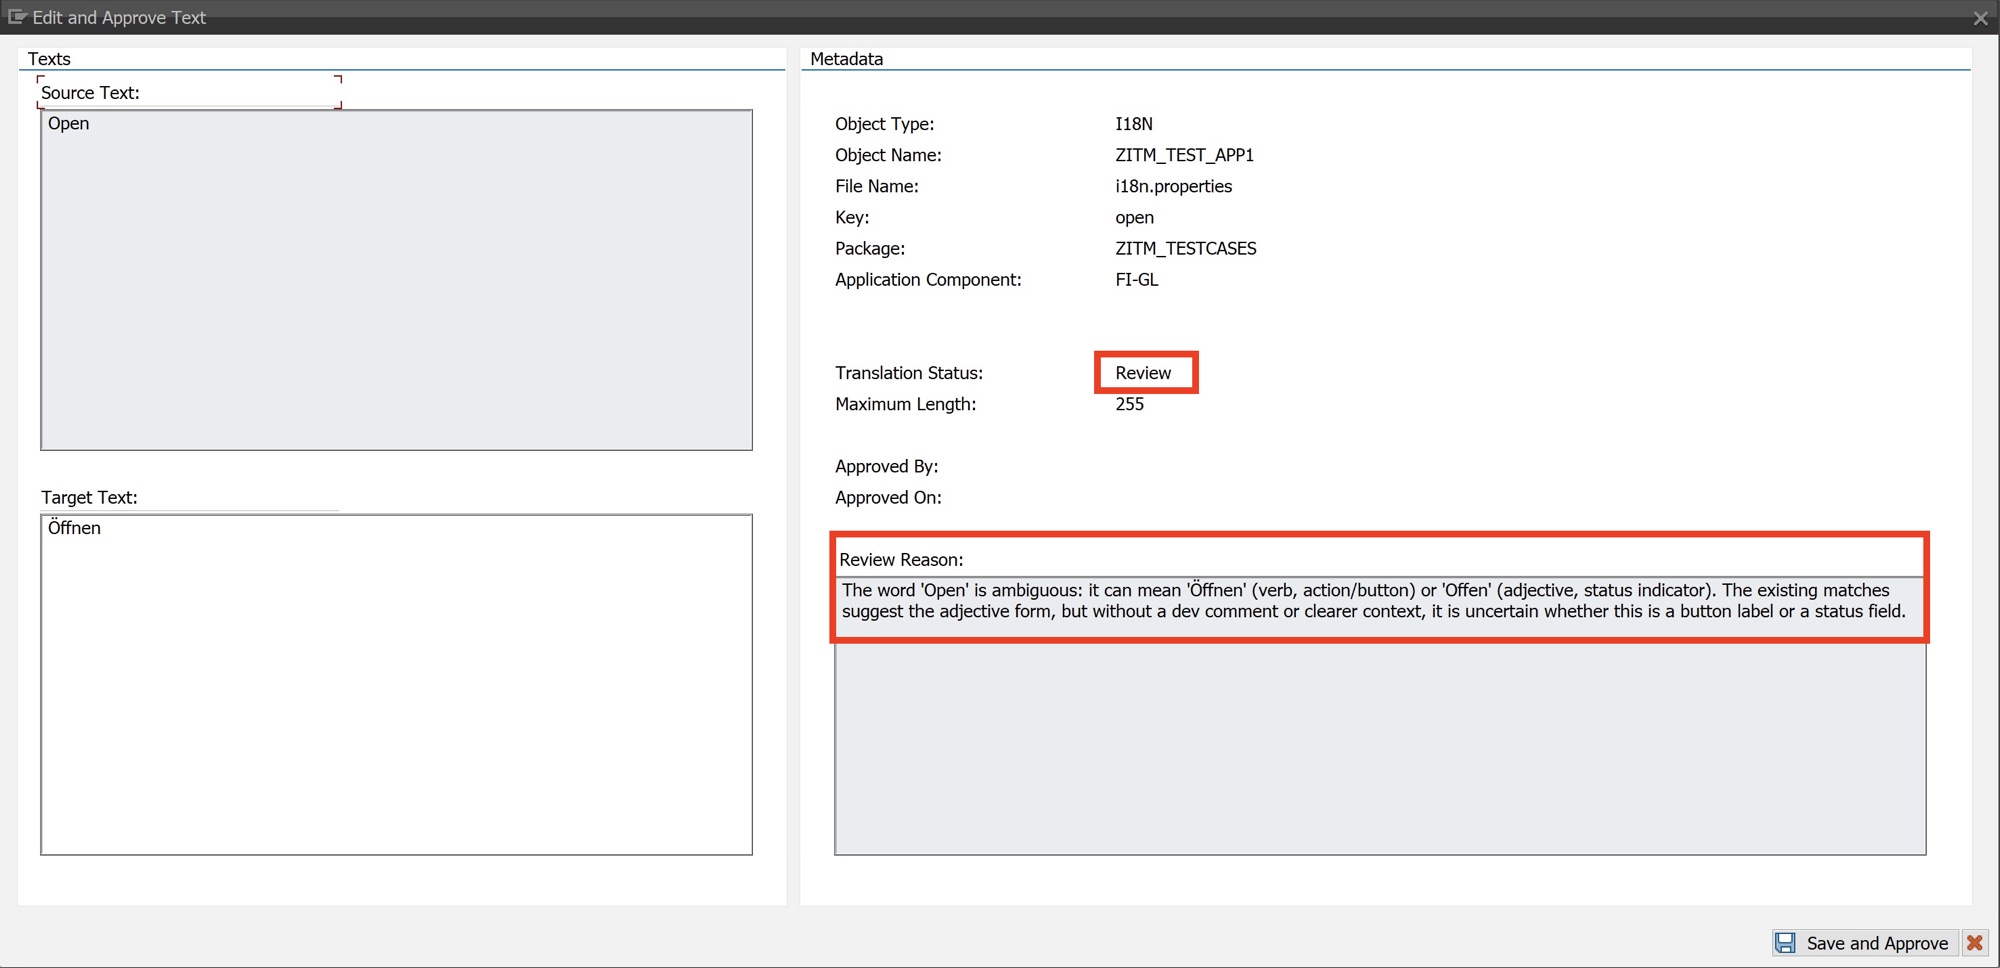The height and width of the screenshot is (968, 2000).
Task: Click the object name ZITM_TEST_APP1
Action: (1184, 155)
